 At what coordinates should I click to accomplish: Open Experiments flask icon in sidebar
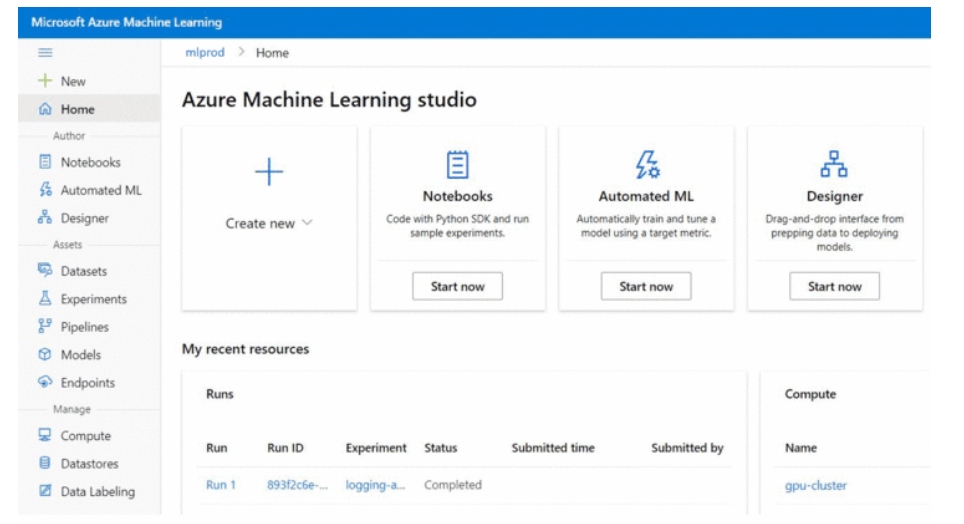click(45, 298)
